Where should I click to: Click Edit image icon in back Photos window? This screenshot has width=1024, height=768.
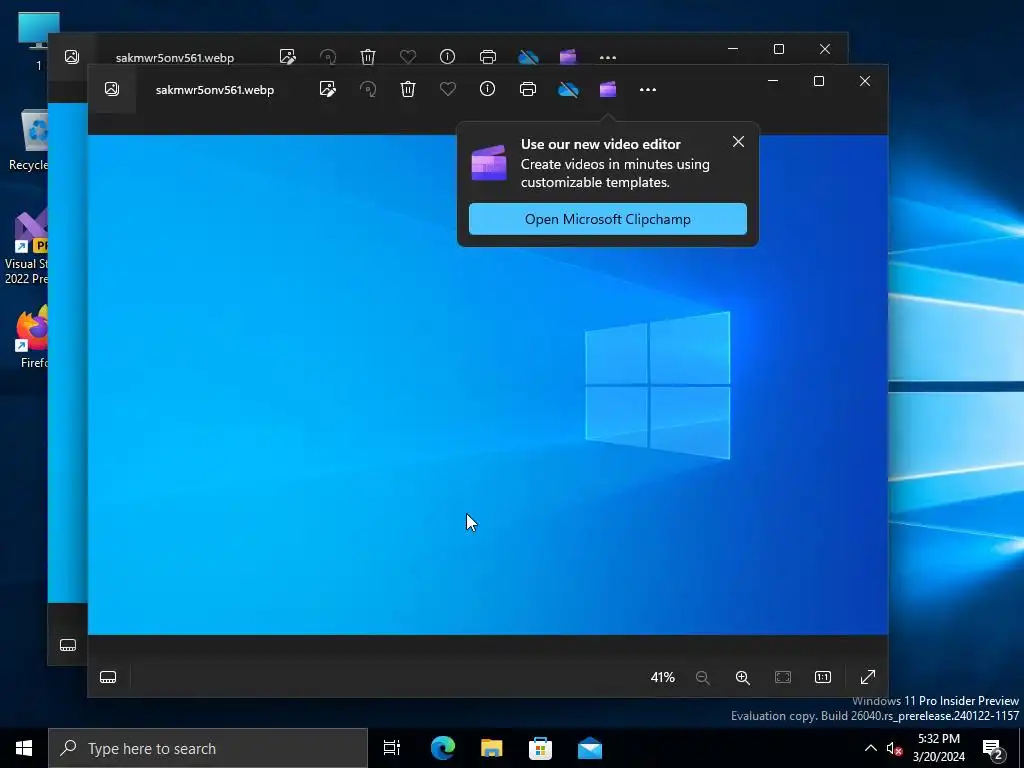pyautogui.click(x=288, y=57)
